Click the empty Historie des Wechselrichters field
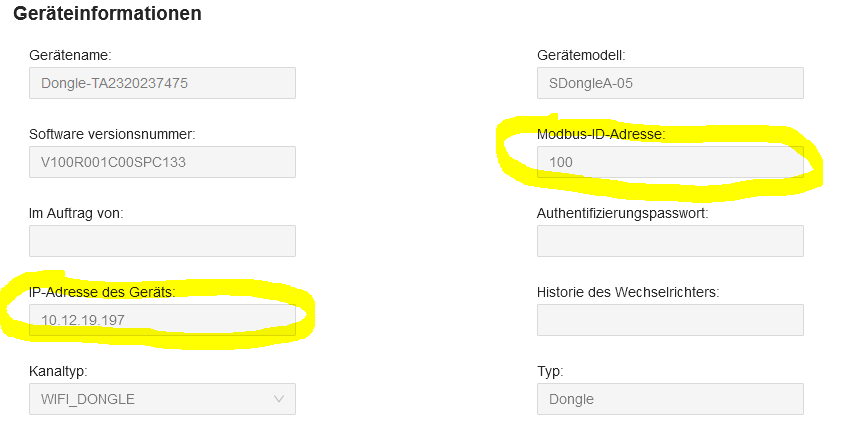 [x=670, y=320]
